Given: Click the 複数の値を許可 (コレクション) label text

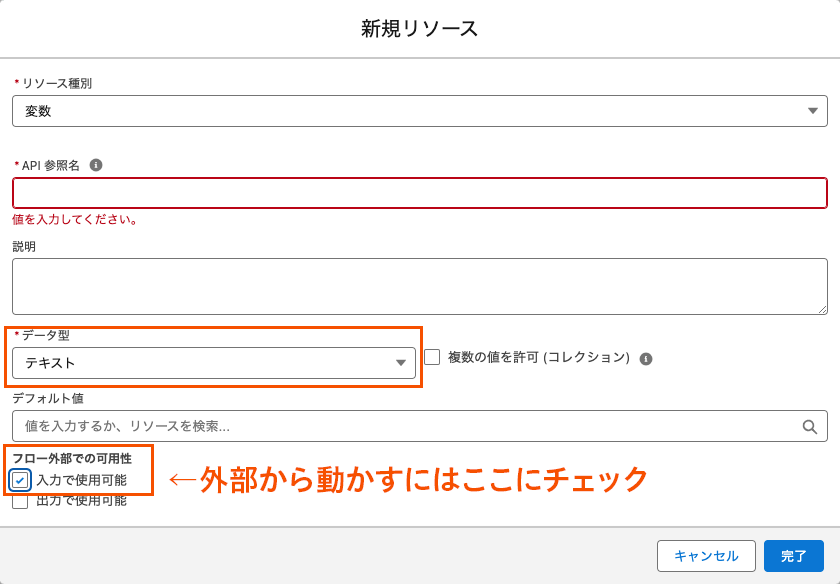Looking at the screenshot, I should click(x=538, y=357).
